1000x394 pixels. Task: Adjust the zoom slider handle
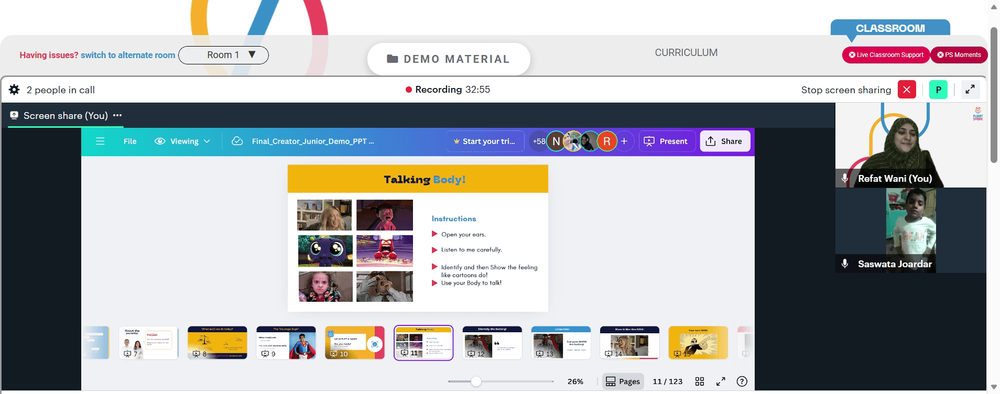476,381
